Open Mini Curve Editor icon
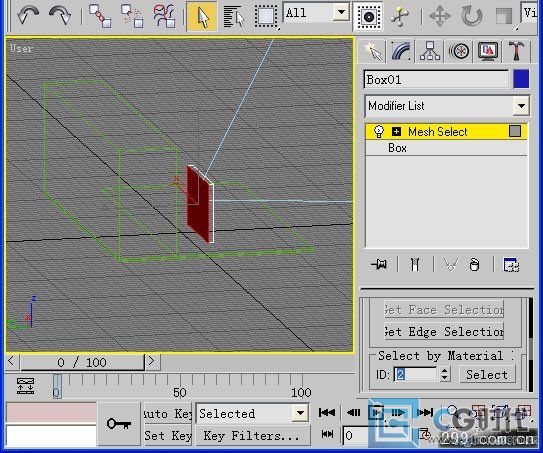Image resolution: width=543 pixels, height=453 pixels. 25,386
